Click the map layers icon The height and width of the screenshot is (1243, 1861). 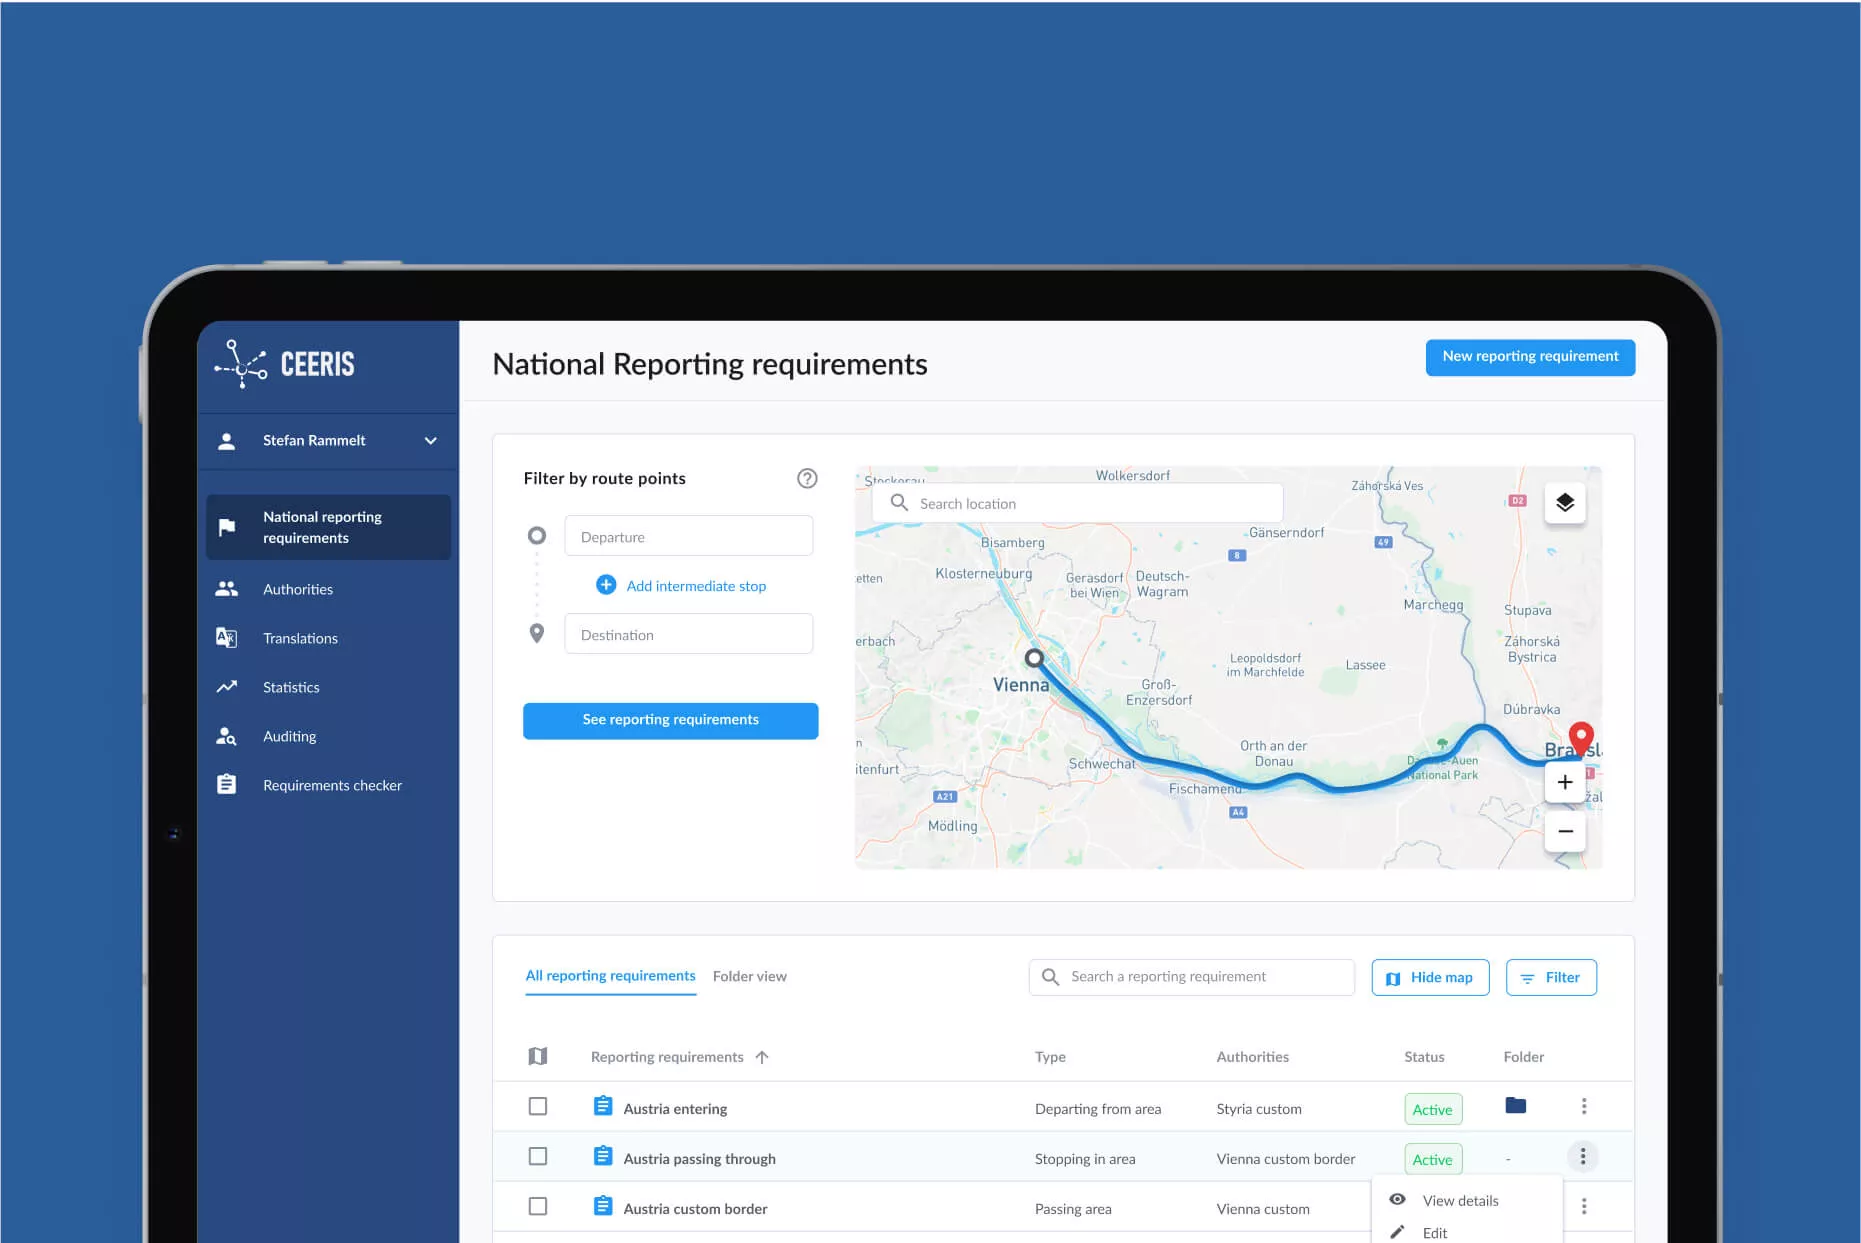tap(1565, 502)
